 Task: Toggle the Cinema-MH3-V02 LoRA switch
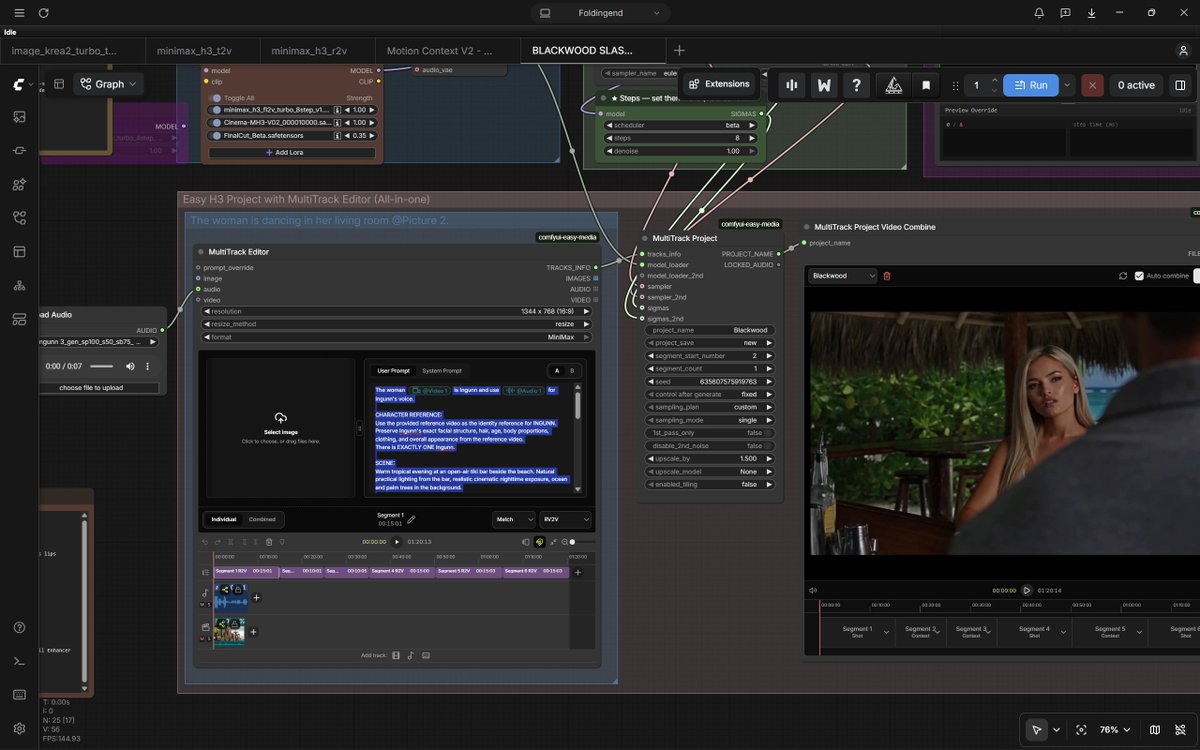click(x=217, y=122)
